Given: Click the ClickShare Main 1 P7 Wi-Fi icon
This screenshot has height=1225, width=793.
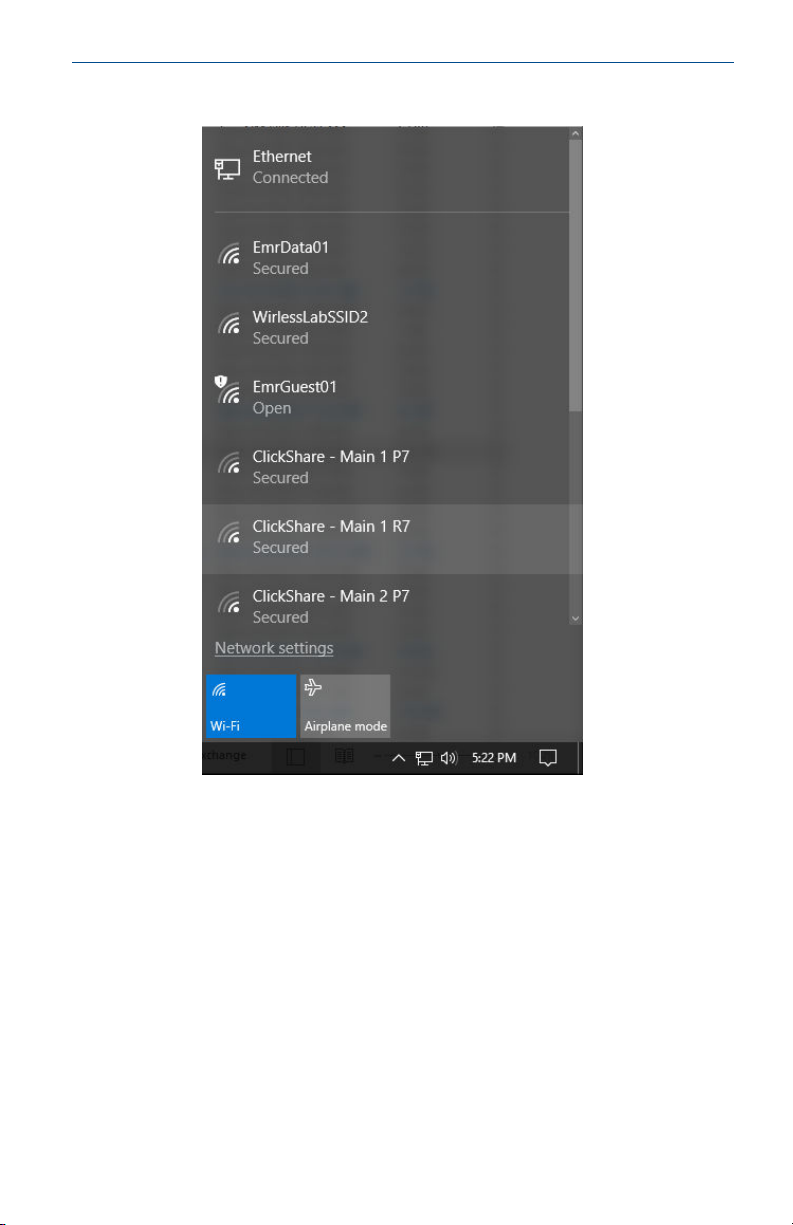Looking at the screenshot, I should pyautogui.click(x=229, y=467).
